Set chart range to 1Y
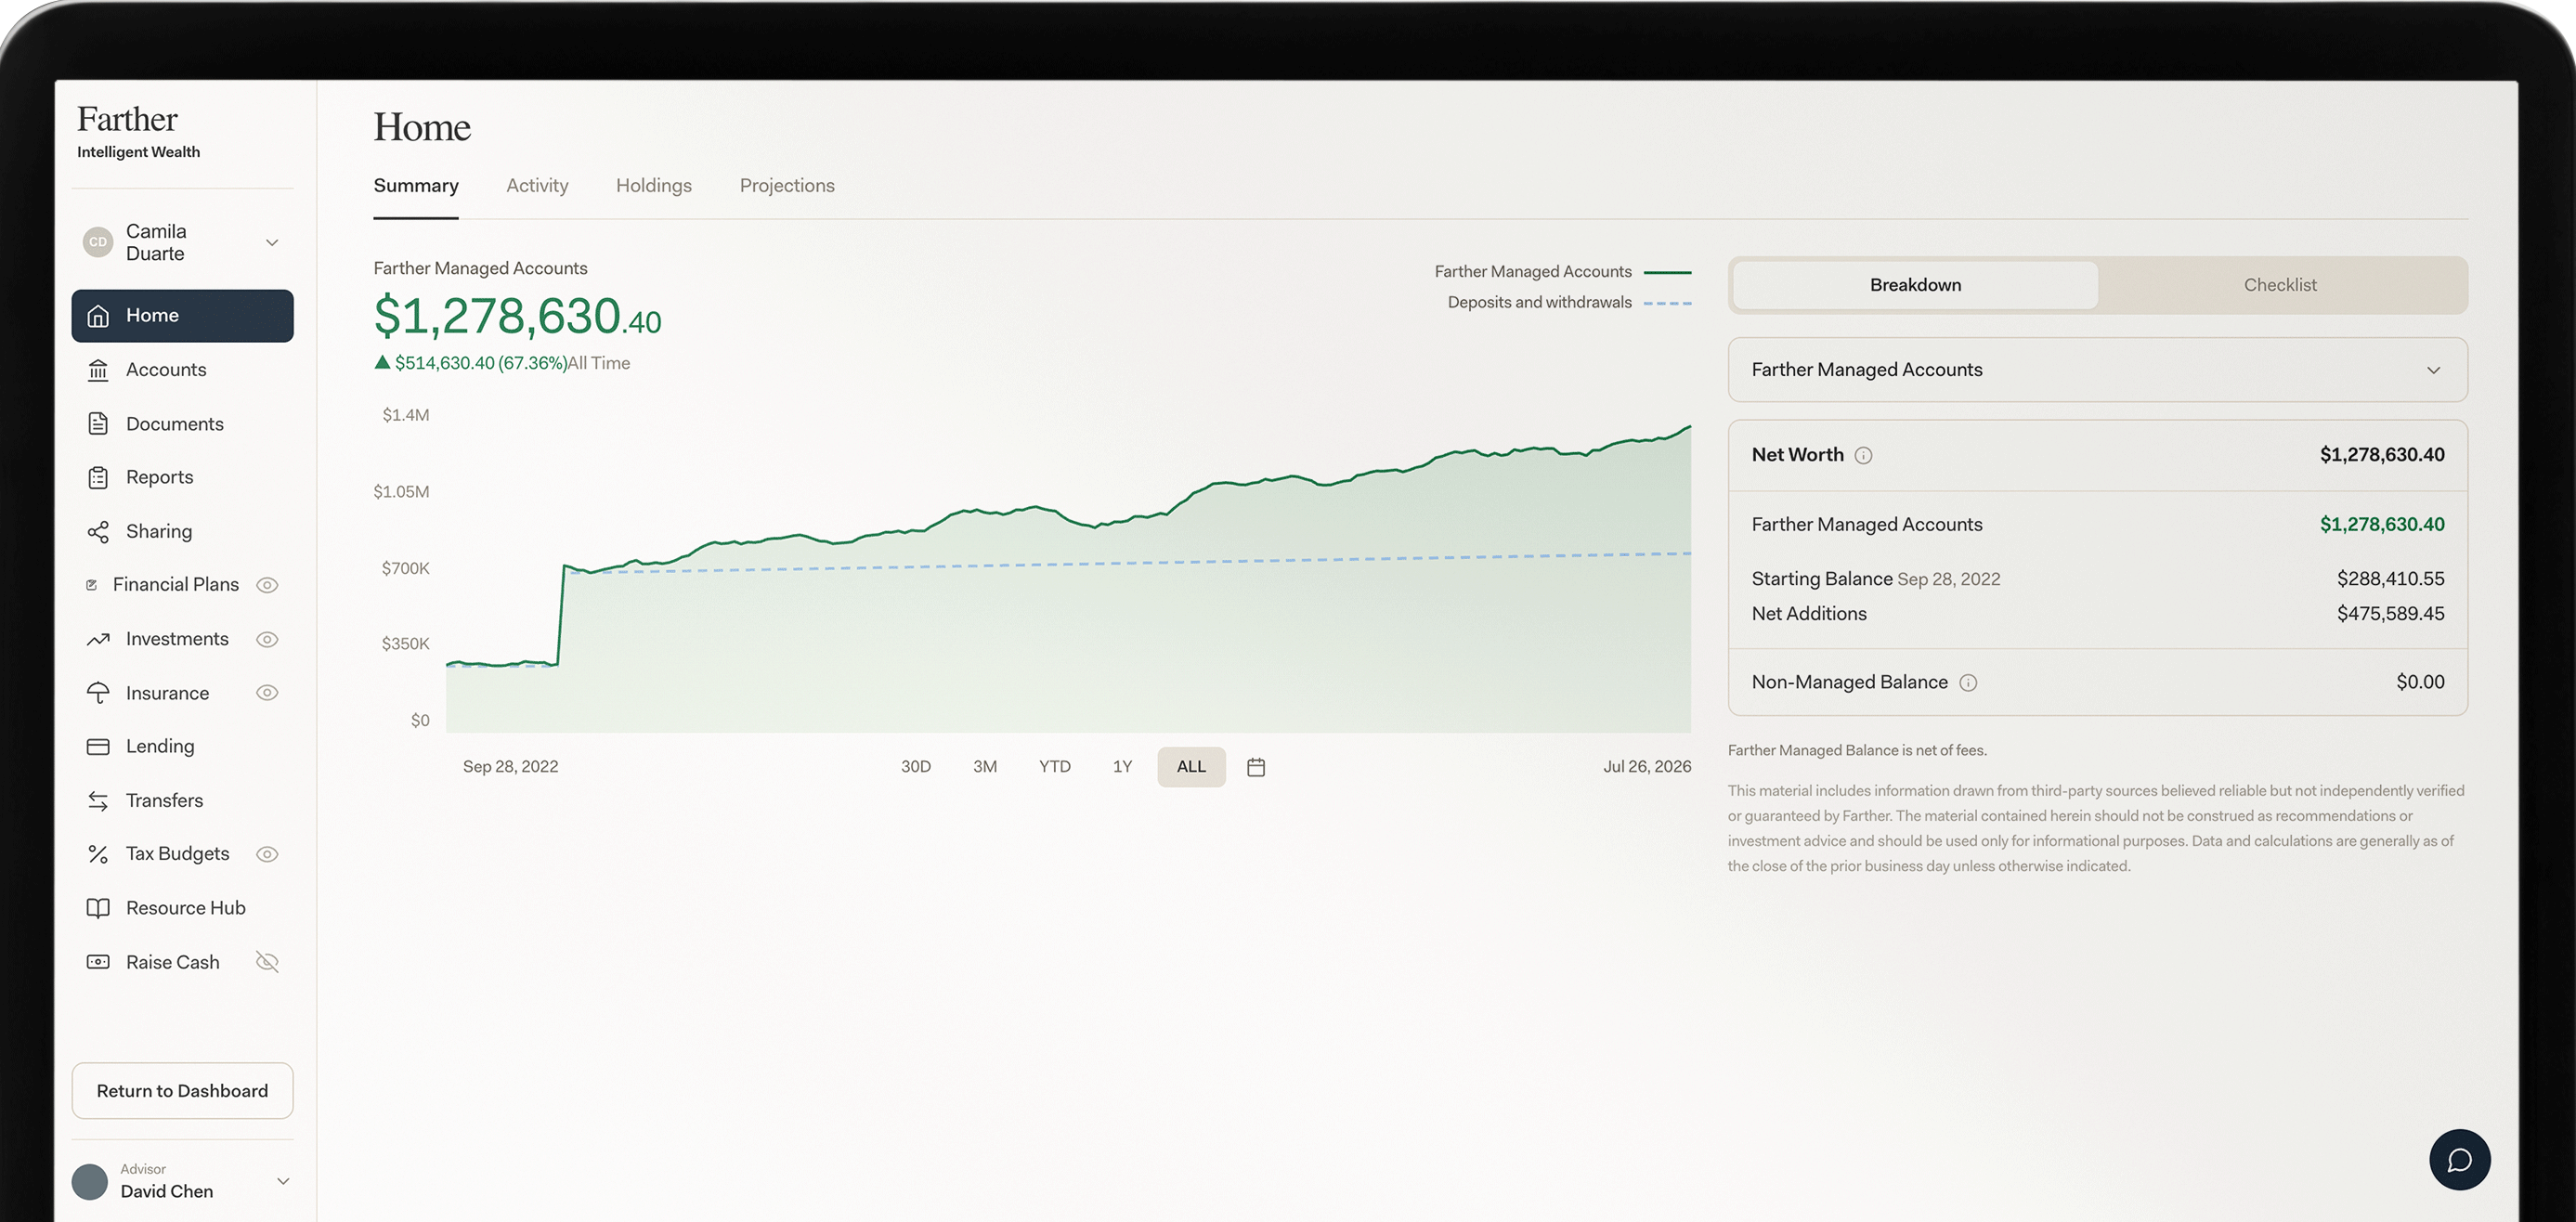 point(1122,767)
